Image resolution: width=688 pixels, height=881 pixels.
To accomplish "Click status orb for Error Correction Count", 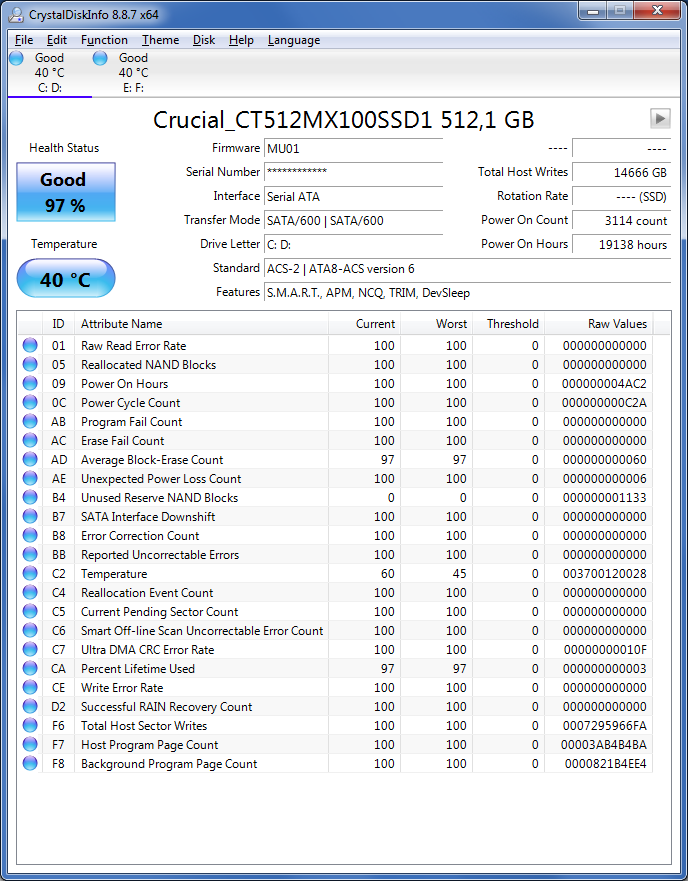I will tap(30, 535).
